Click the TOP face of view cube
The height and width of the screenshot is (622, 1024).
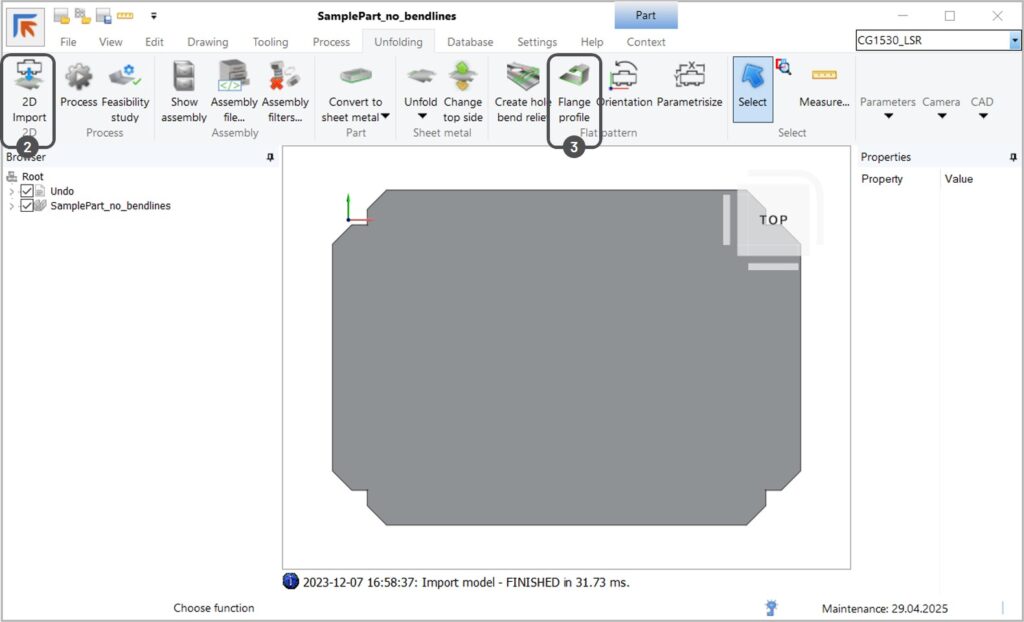[772, 220]
